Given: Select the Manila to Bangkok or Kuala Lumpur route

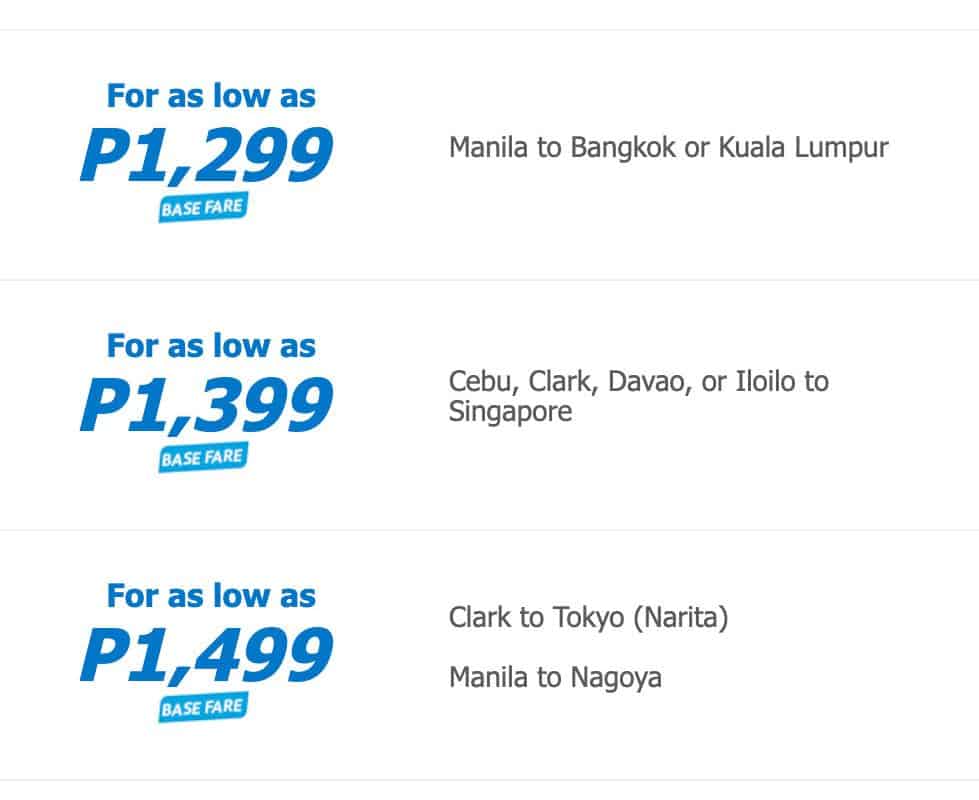Looking at the screenshot, I should click(668, 148).
